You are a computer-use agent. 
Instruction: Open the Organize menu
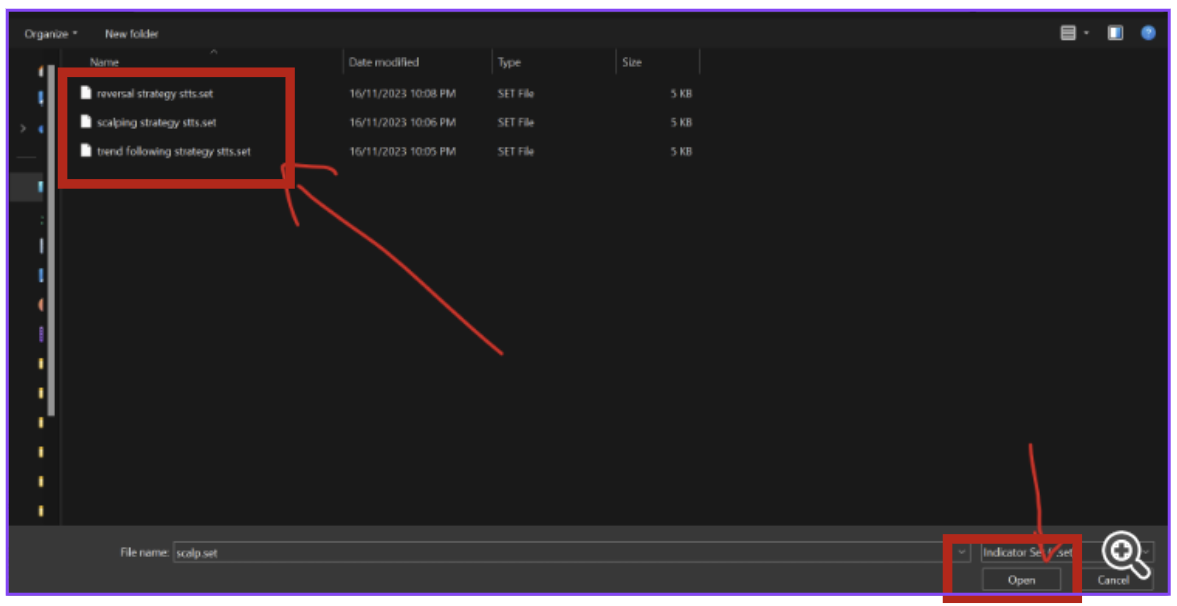coord(50,34)
